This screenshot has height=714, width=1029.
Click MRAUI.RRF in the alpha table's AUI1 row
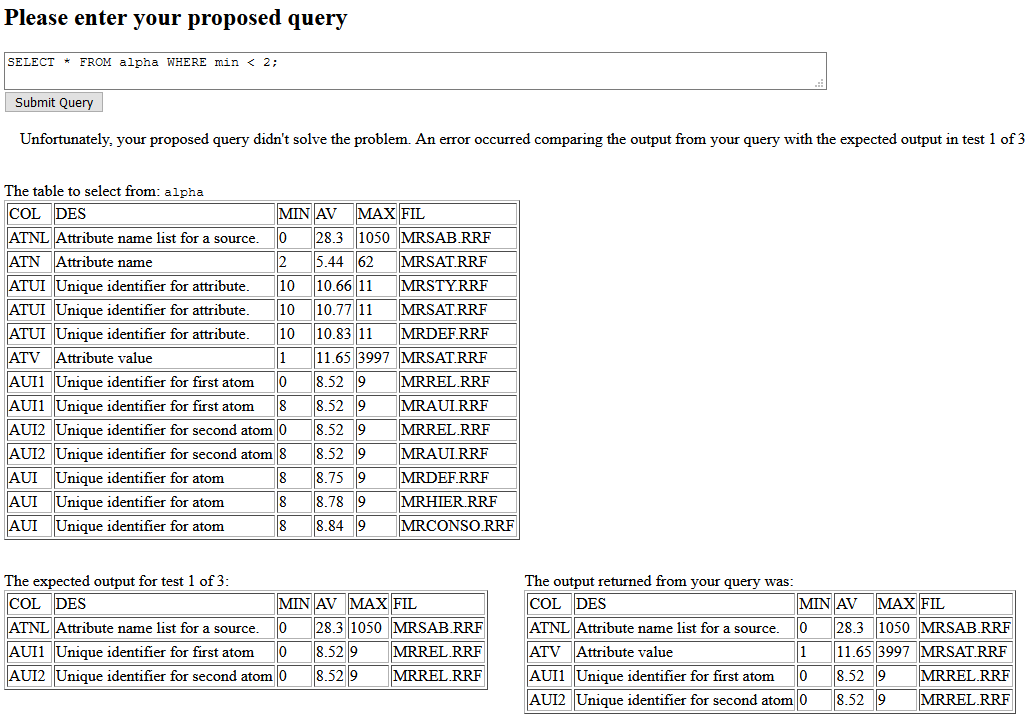(457, 406)
